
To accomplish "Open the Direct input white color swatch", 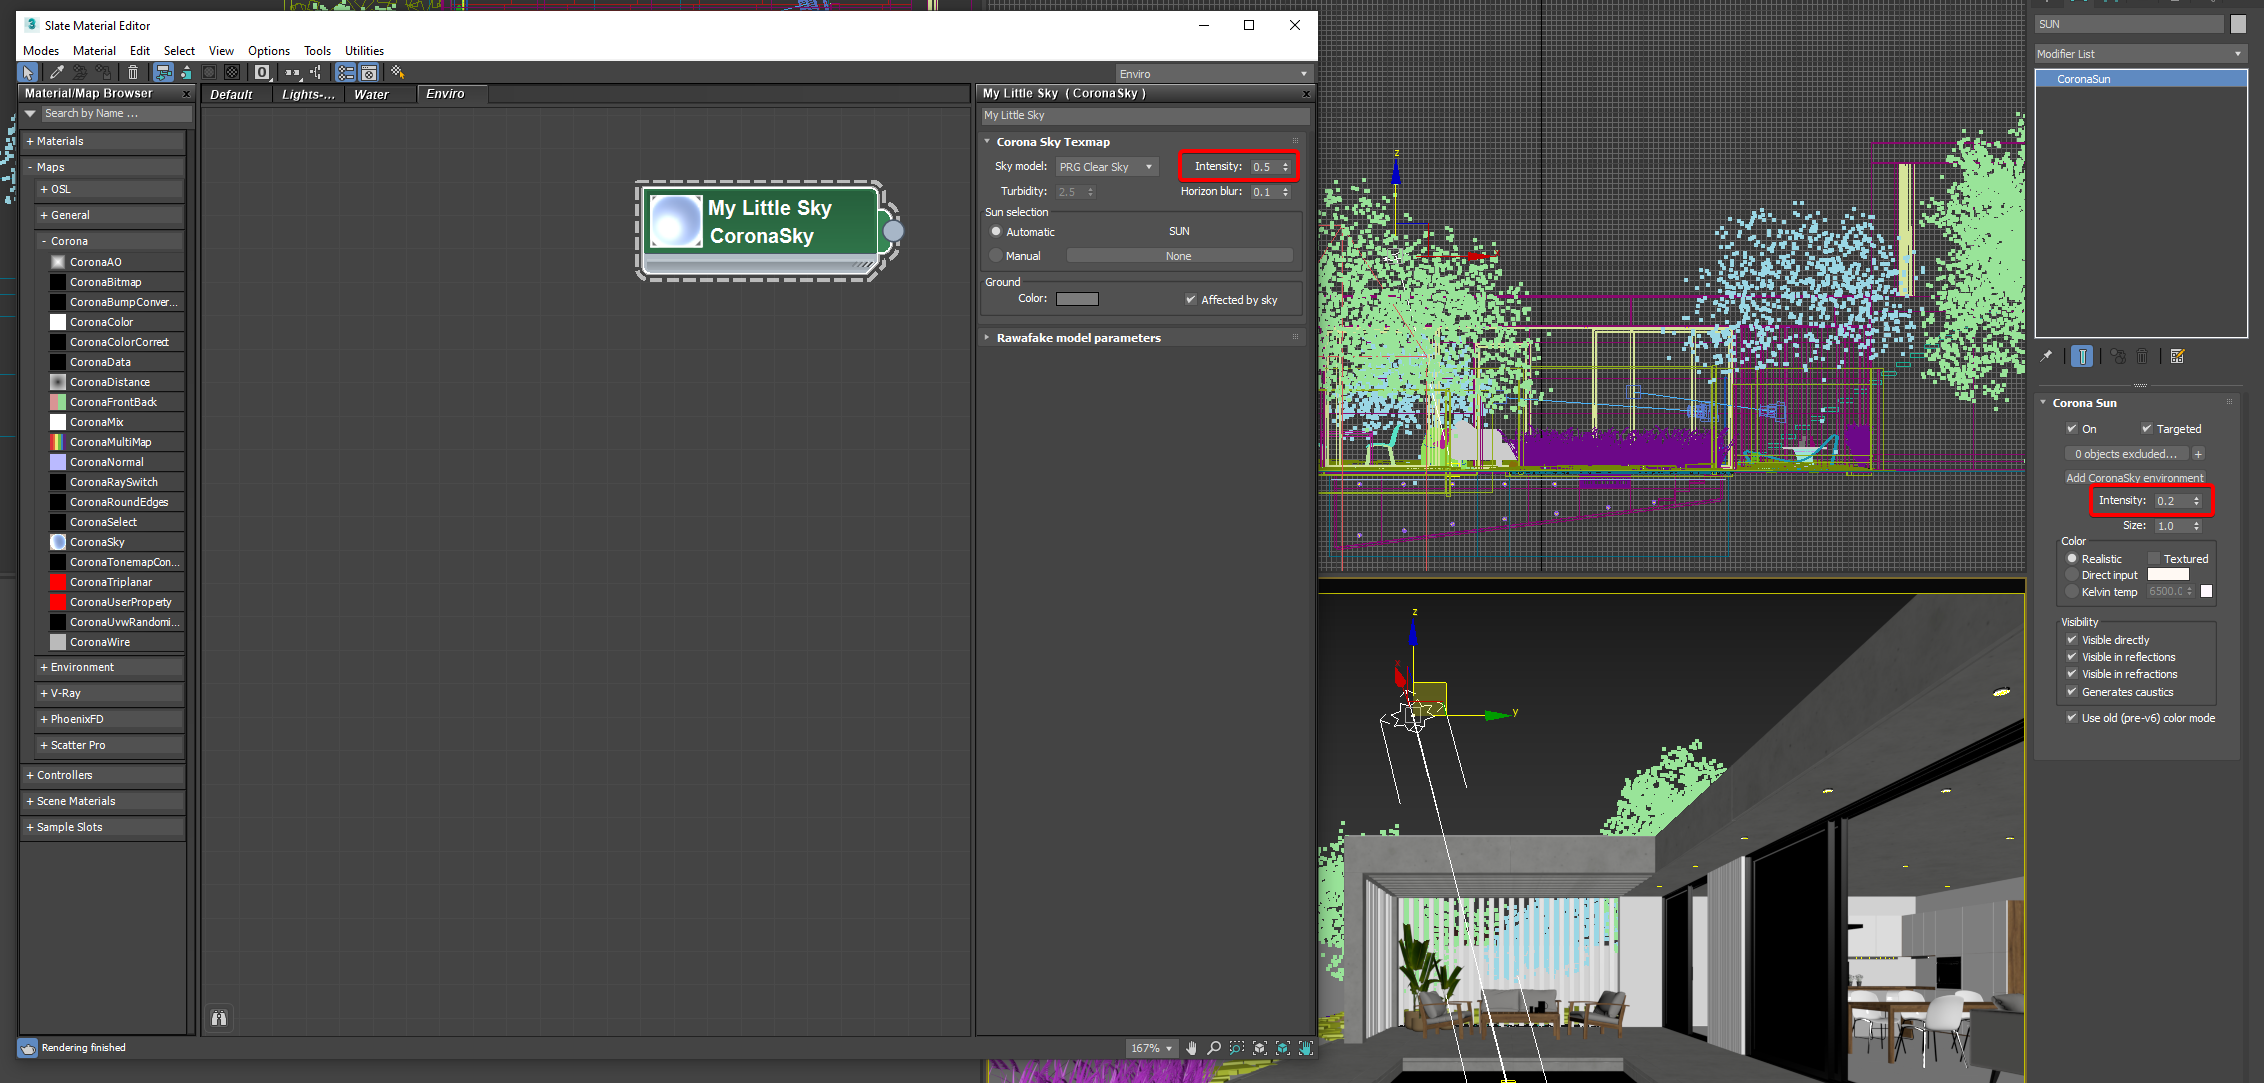I will [x=2168, y=575].
